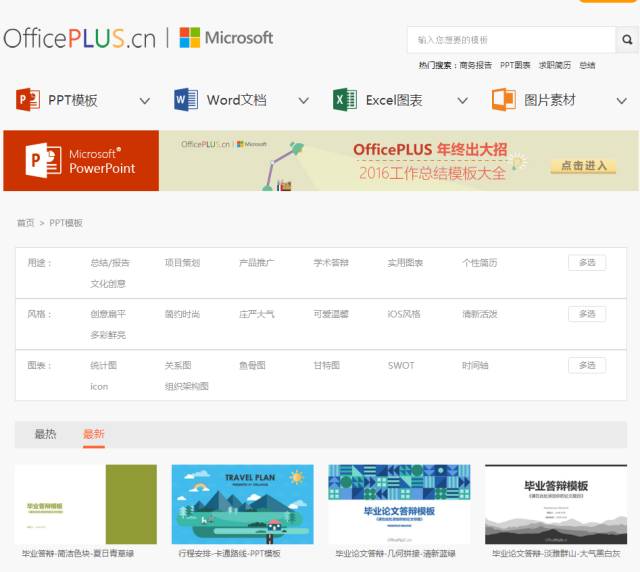Click caption 毕业答辩-简洁色块-夏日青草绿
The height and width of the screenshot is (572, 640).
(78, 554)
